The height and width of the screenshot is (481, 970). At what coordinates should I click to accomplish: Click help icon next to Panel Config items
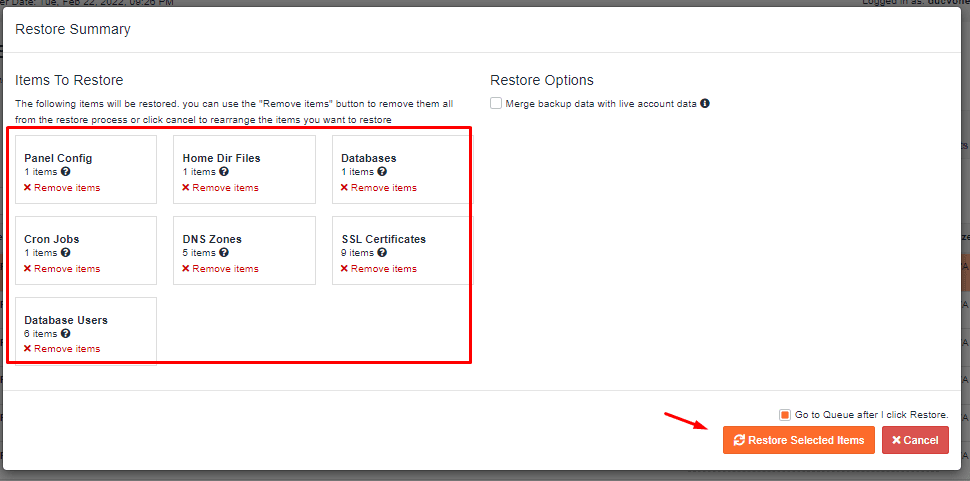point(66,172)
